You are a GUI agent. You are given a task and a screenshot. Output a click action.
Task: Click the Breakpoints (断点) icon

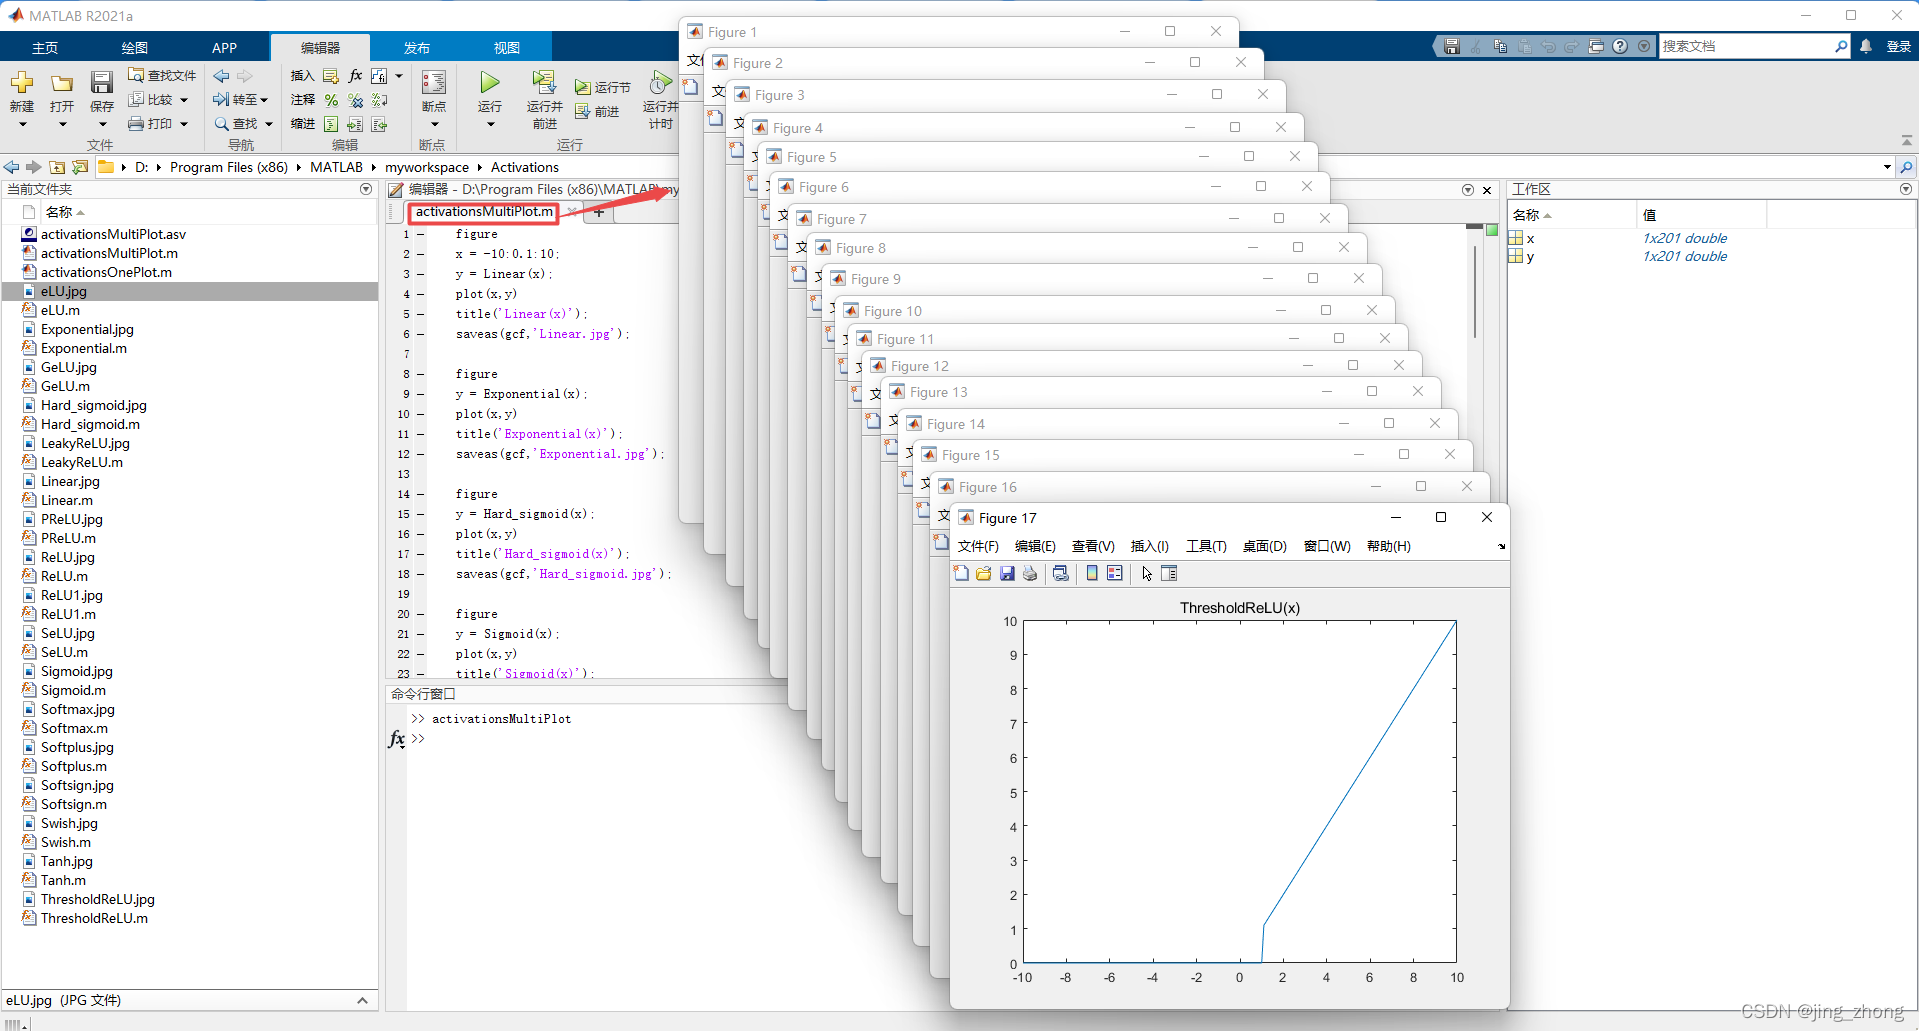click(x=434, y=83)
